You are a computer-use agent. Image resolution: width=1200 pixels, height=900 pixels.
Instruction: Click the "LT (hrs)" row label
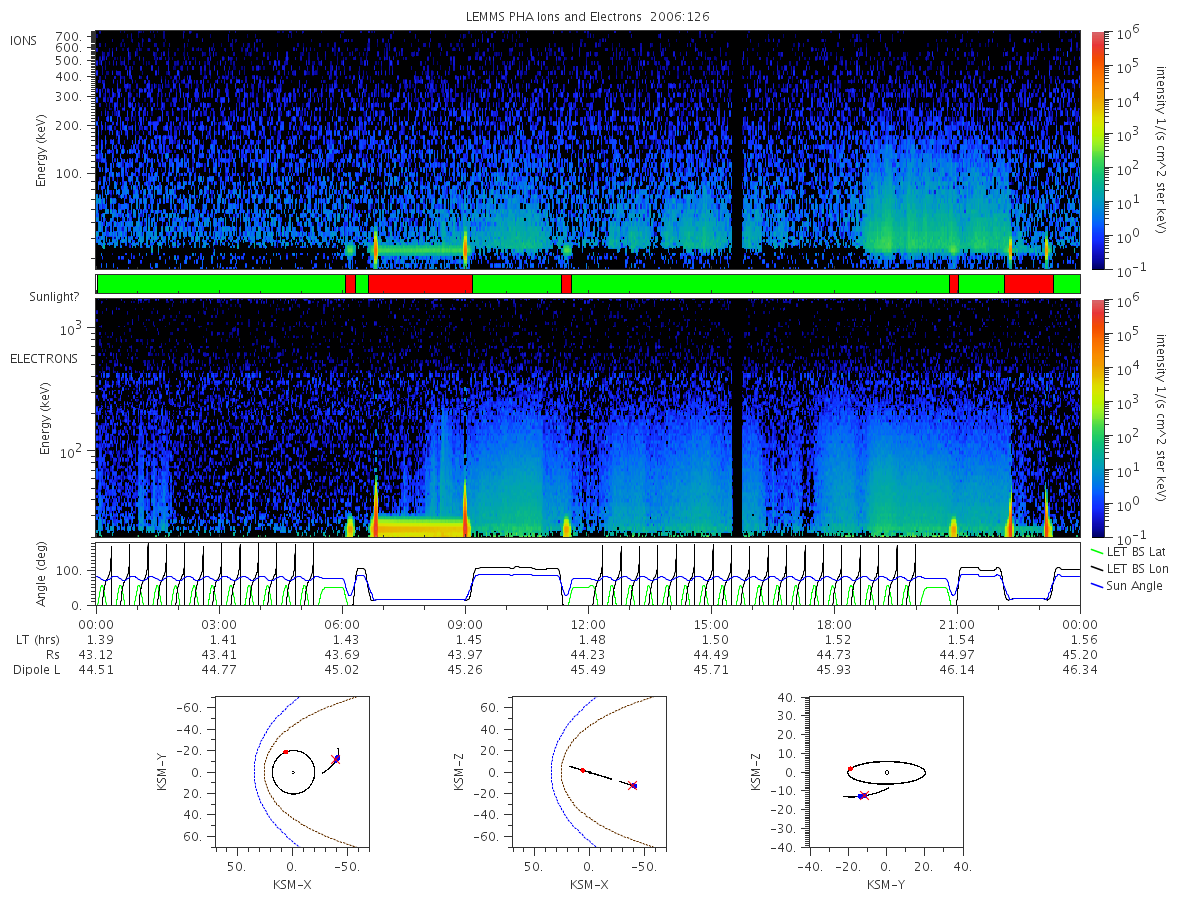36,639
